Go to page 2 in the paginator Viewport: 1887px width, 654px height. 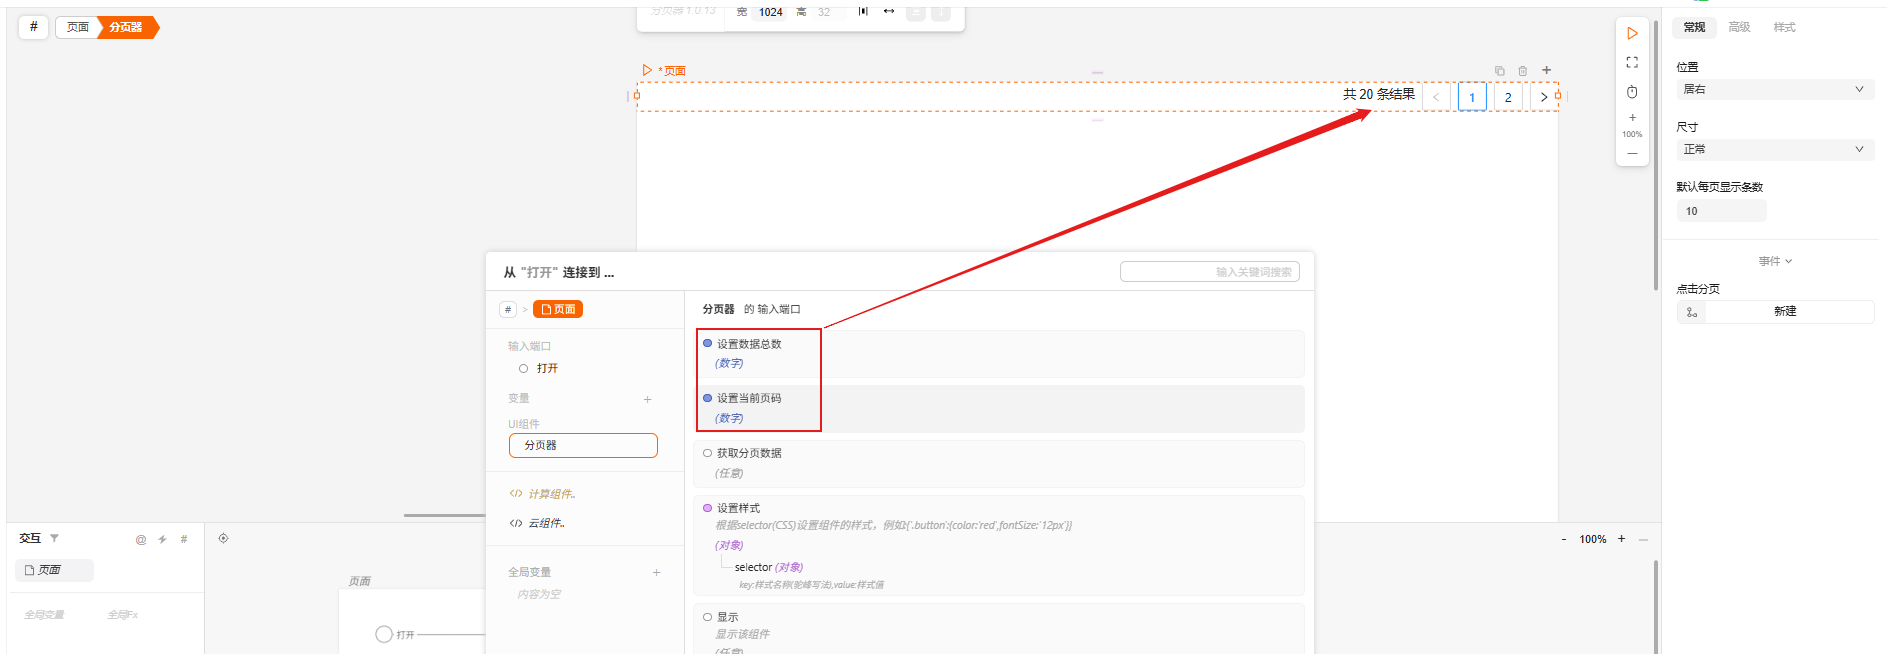[x=1508, y=97]
